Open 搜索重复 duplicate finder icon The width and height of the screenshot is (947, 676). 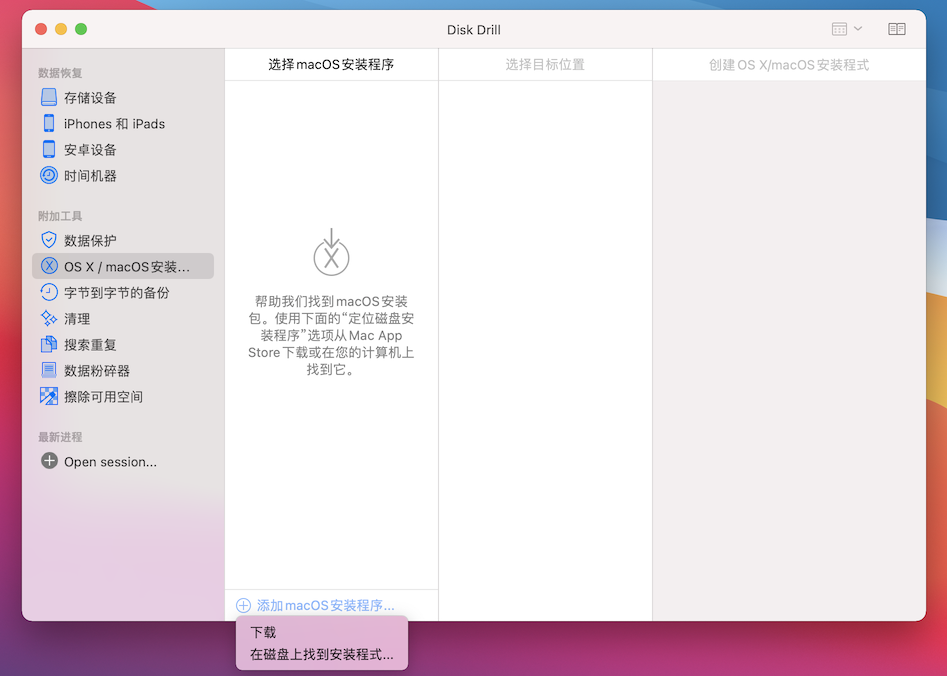[49, 344]
